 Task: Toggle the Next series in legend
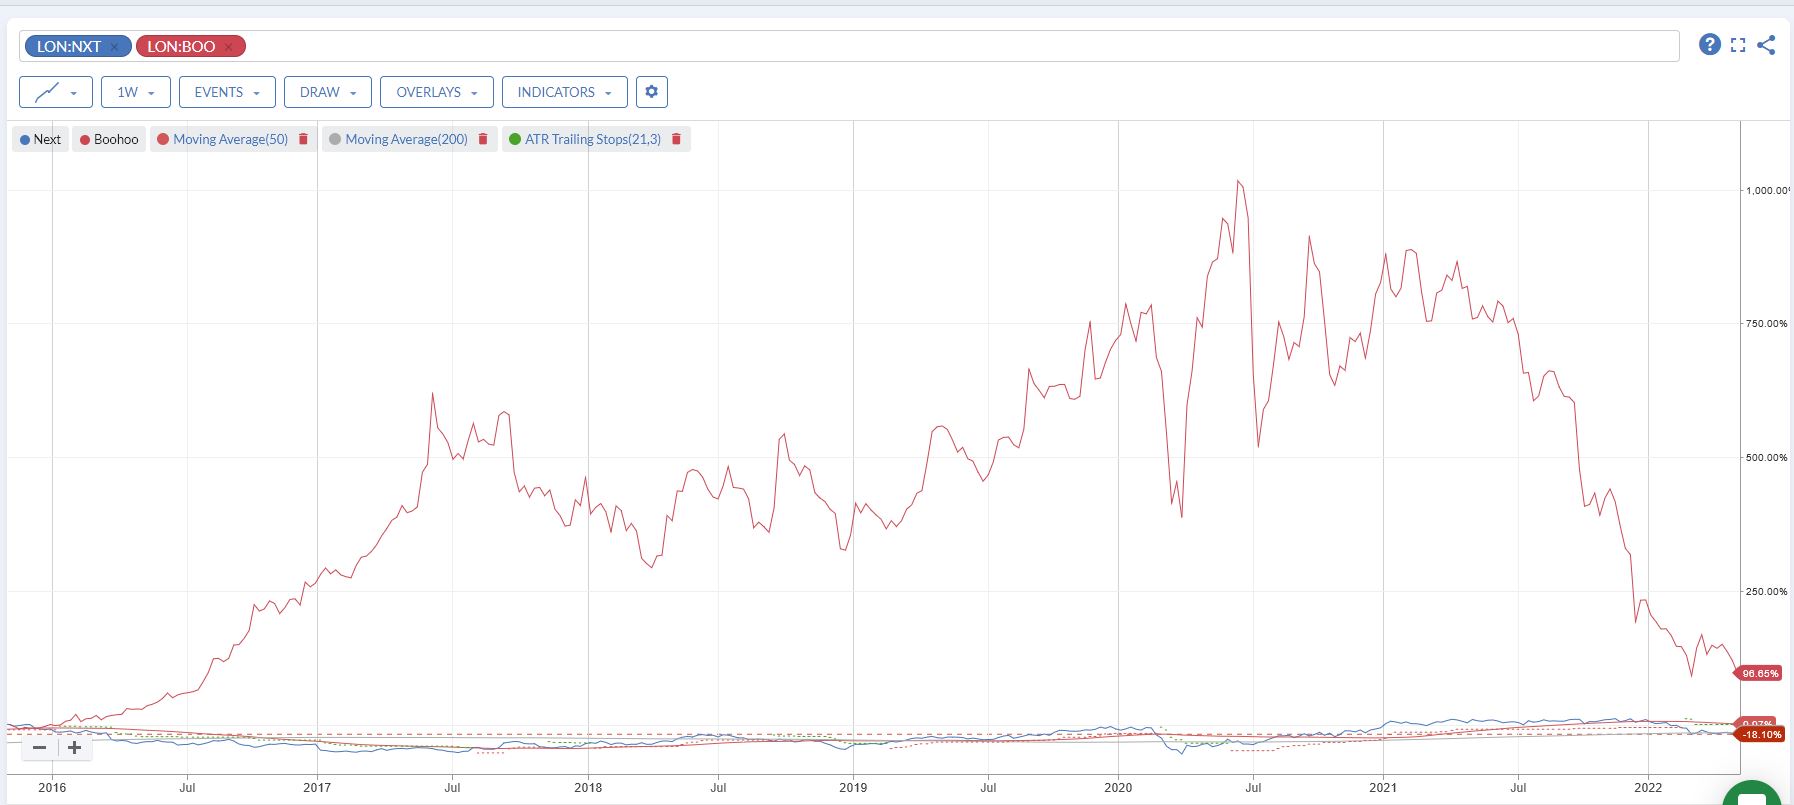(40, 139)
